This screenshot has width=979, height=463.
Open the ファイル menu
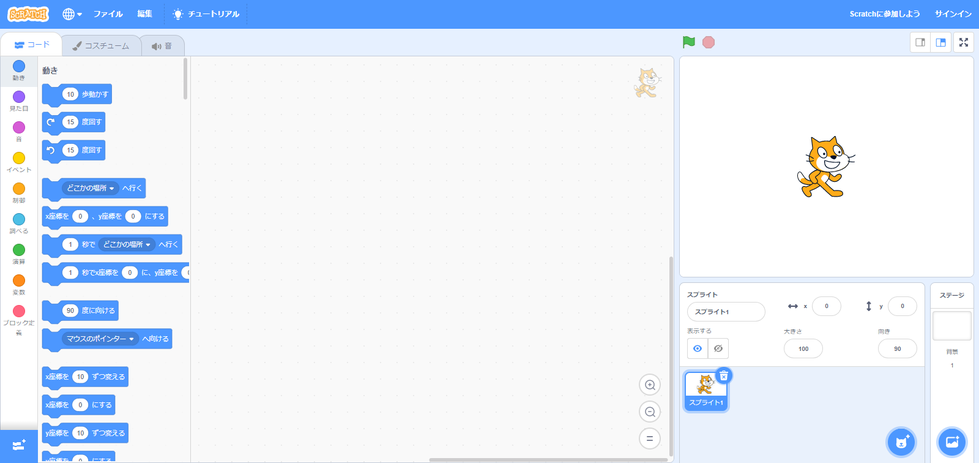click(x=108, y=14)
